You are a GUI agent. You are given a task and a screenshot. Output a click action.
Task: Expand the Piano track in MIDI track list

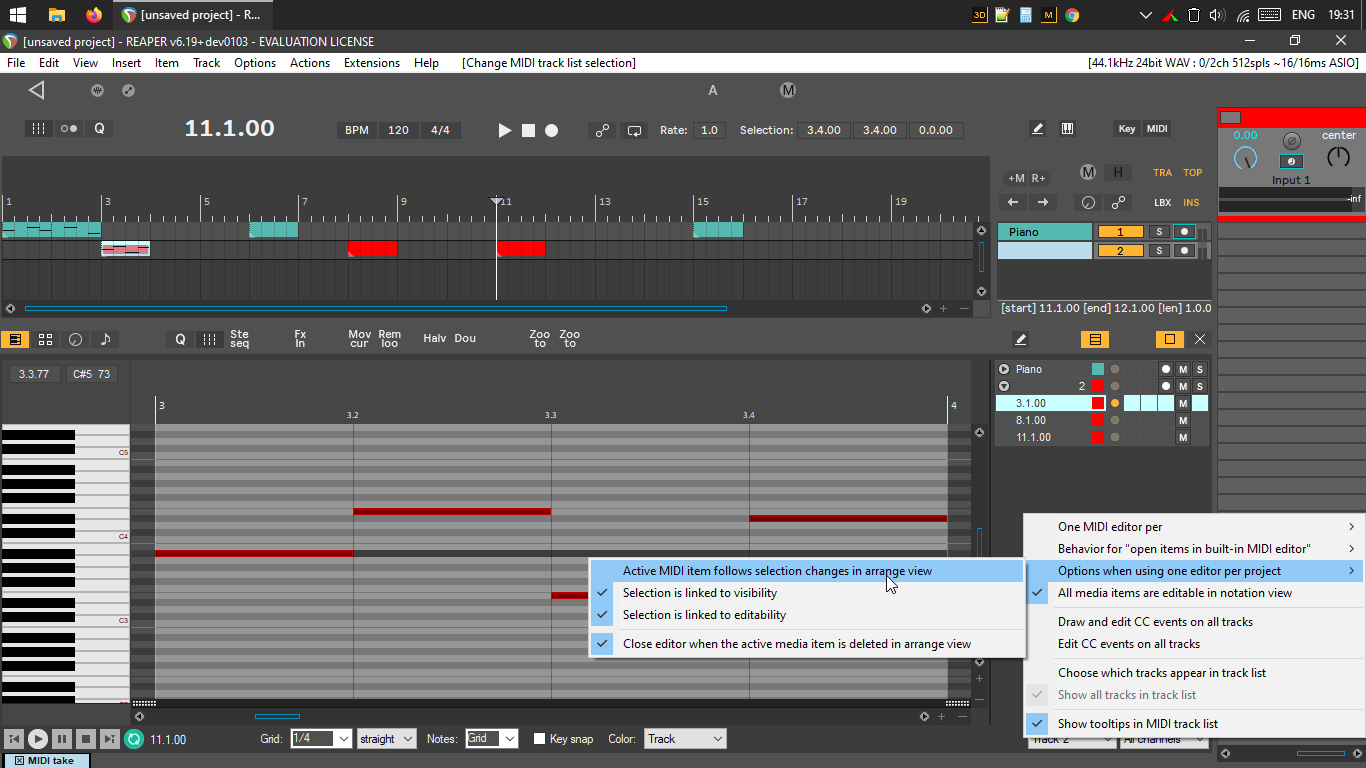pyautogui.click(x=1005, y=369)
